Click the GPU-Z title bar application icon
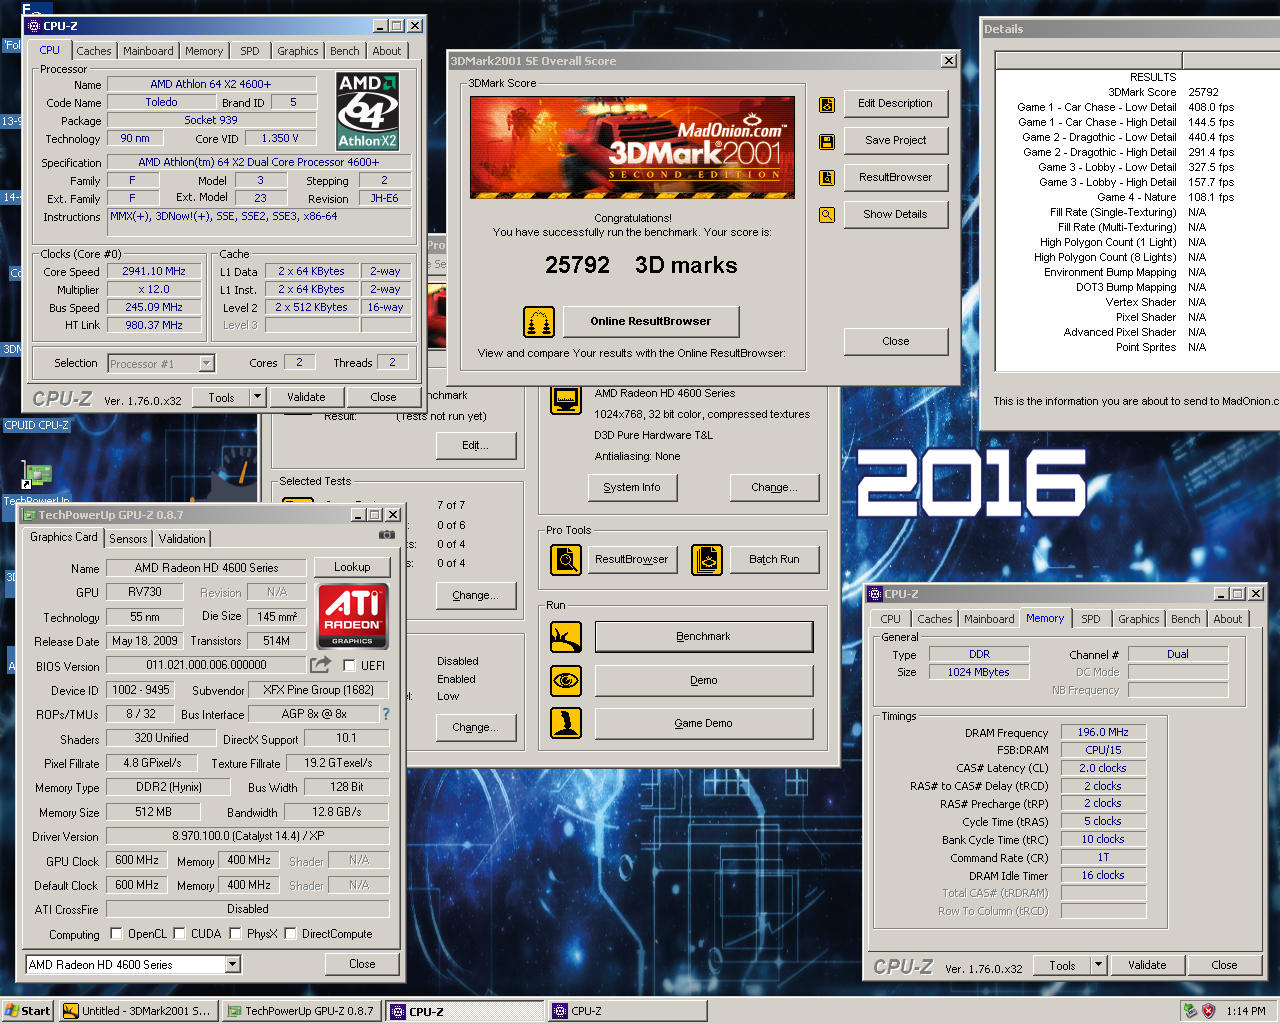This screenshot has height=1024, width=1280. pos(29,515)
